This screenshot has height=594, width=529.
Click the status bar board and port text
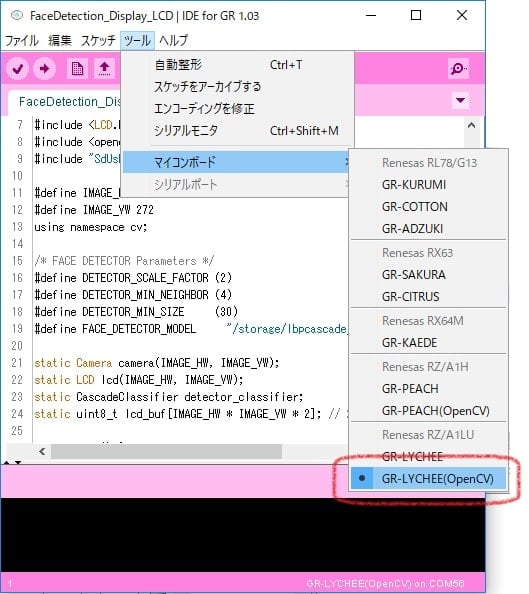(x=385, y=584)
